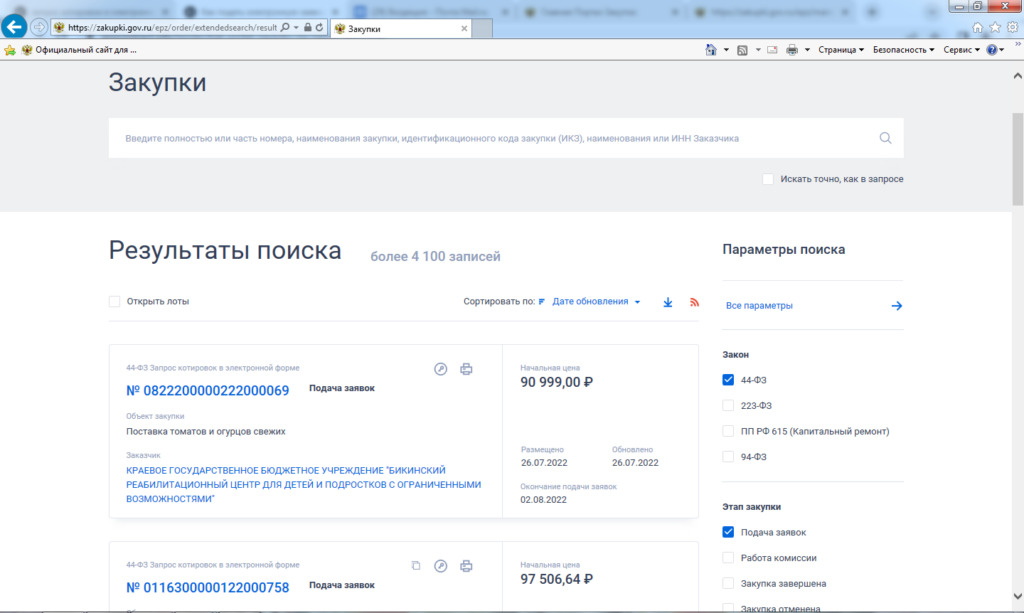Screen dimensions: 1024x613
Task: Enable the 'Искать точно, как в запросе' checkbox
Action: coord(768,179)
